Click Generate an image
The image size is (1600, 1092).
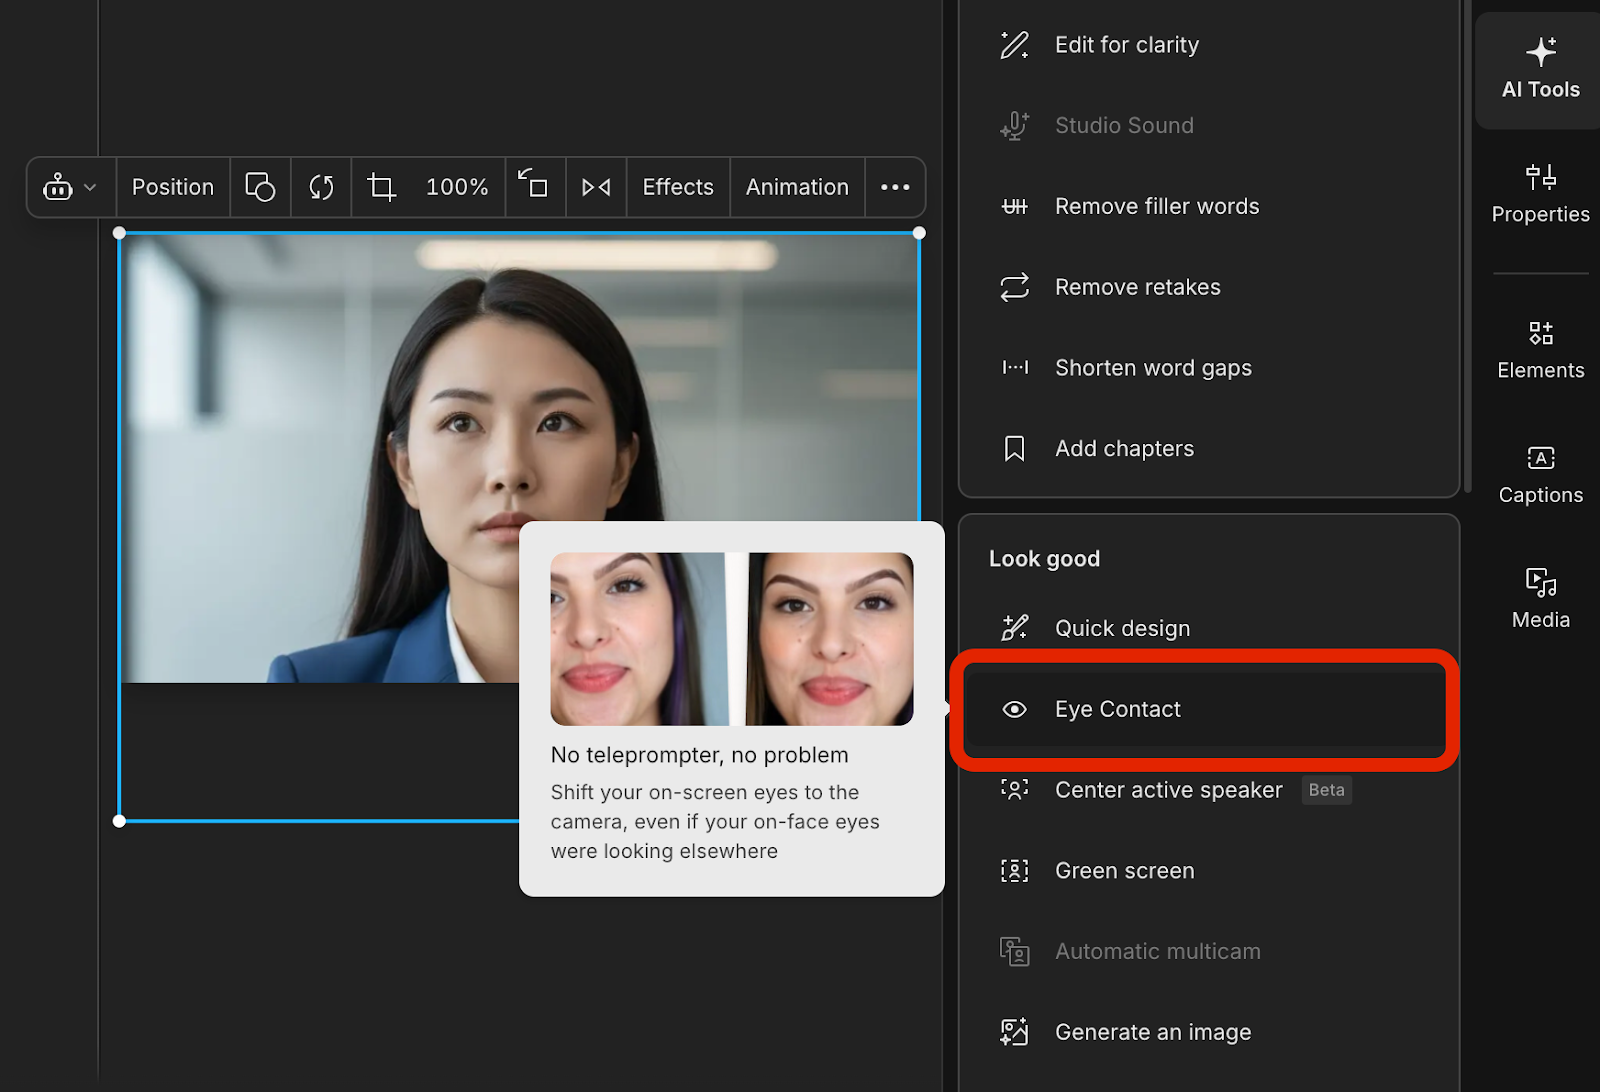point(1153,1032)
